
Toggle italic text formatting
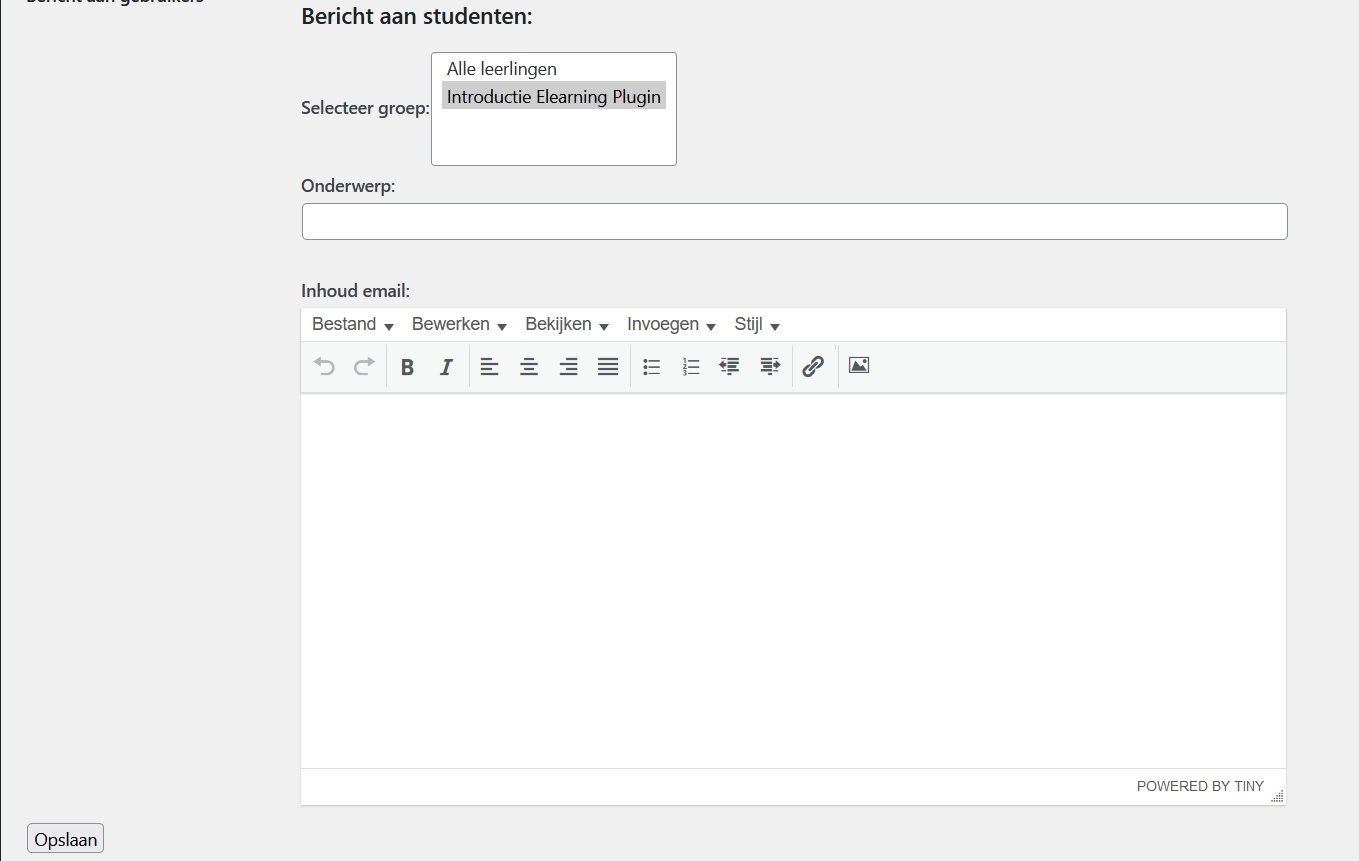[446, 367]
